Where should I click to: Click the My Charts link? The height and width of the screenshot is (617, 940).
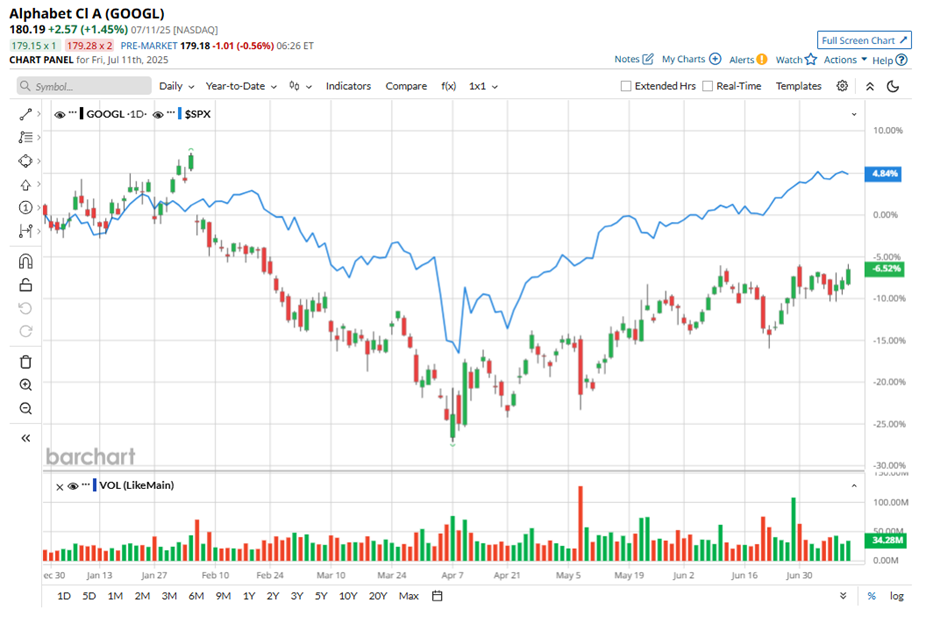(x=683, y=59)
